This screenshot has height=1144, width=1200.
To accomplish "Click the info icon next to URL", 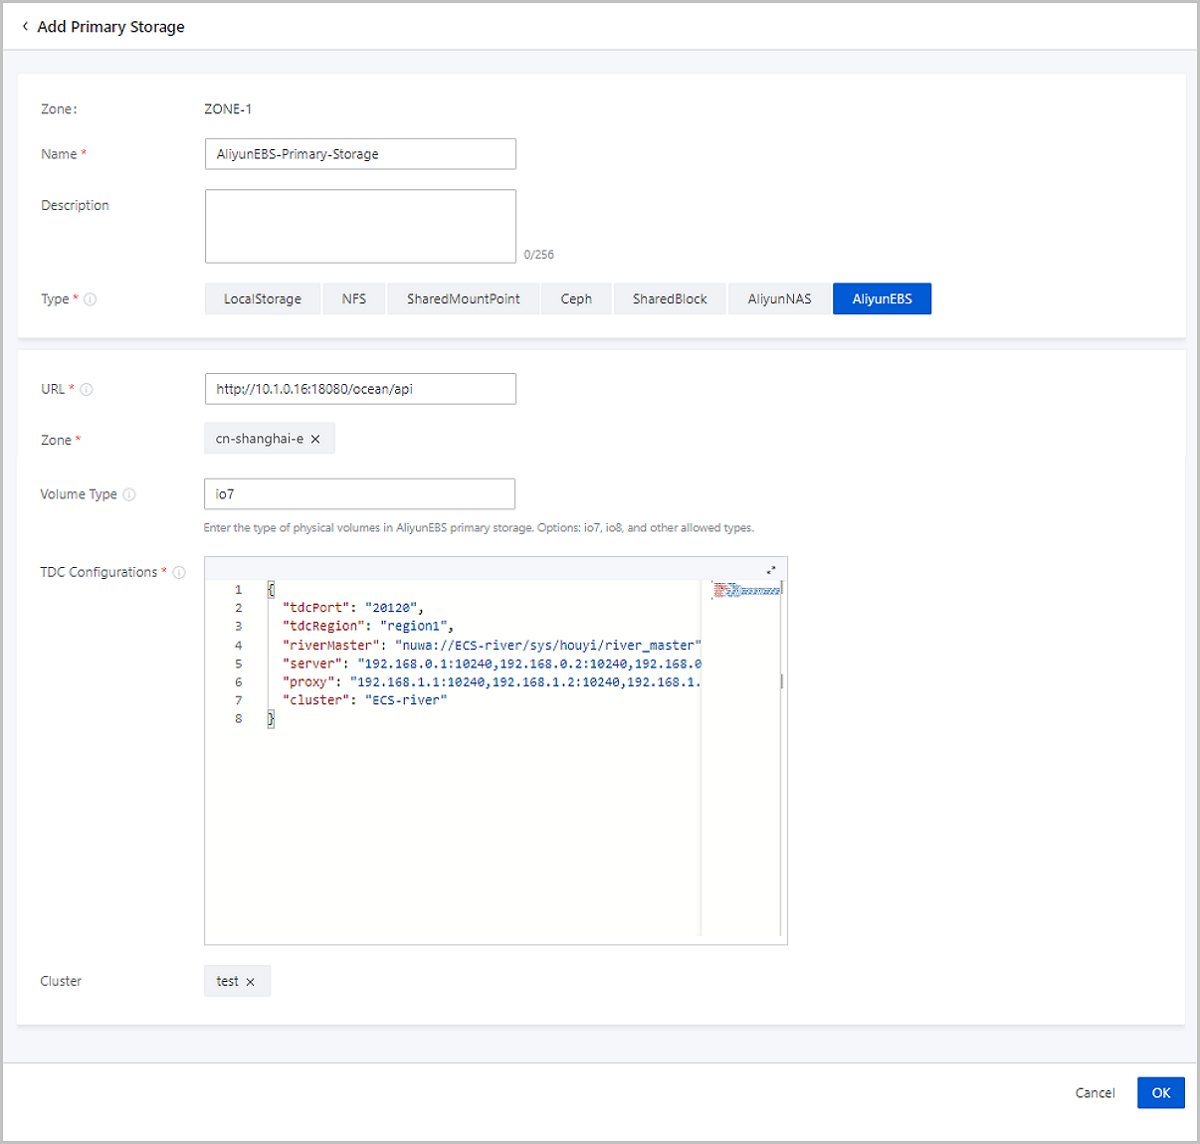I will (87, 389).
